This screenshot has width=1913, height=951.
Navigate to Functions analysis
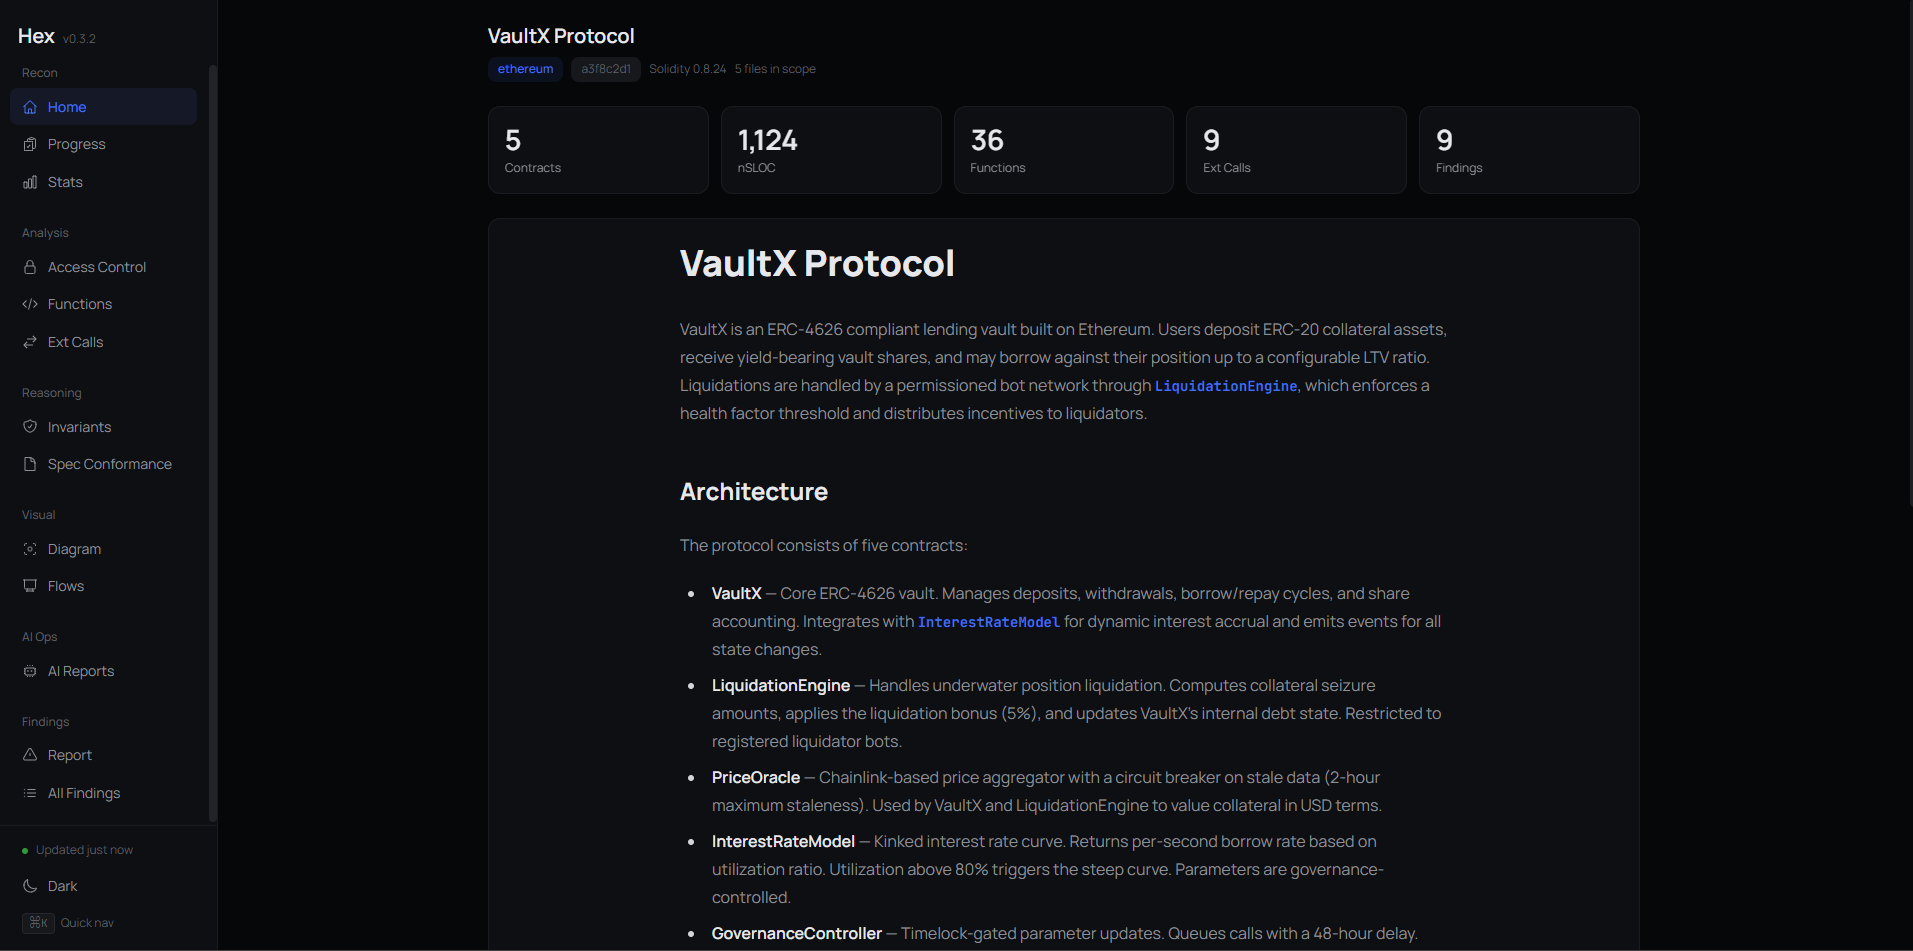click(x=80, y=304)
